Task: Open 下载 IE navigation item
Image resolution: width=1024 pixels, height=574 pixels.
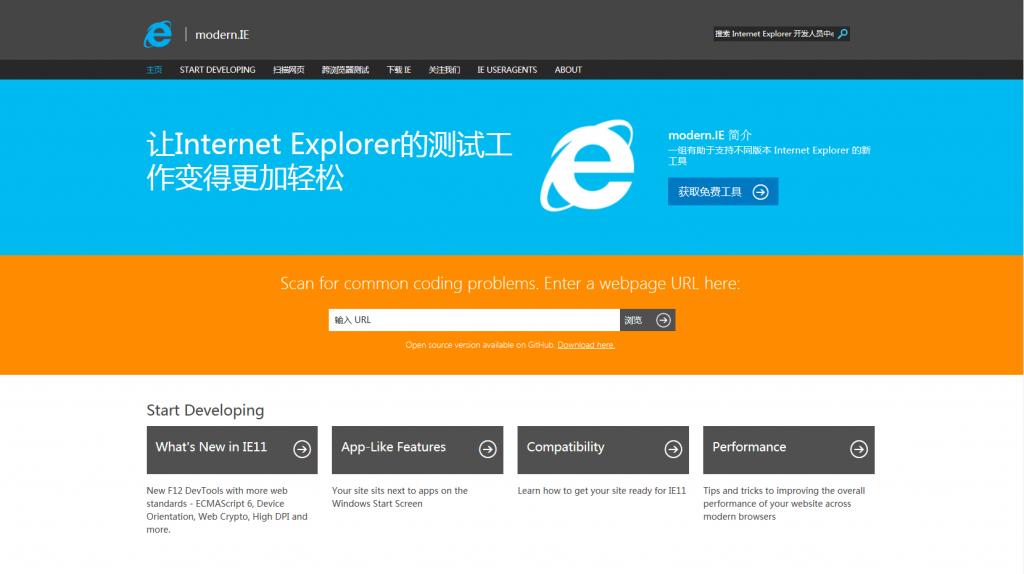Action: [x=398, y=70]
